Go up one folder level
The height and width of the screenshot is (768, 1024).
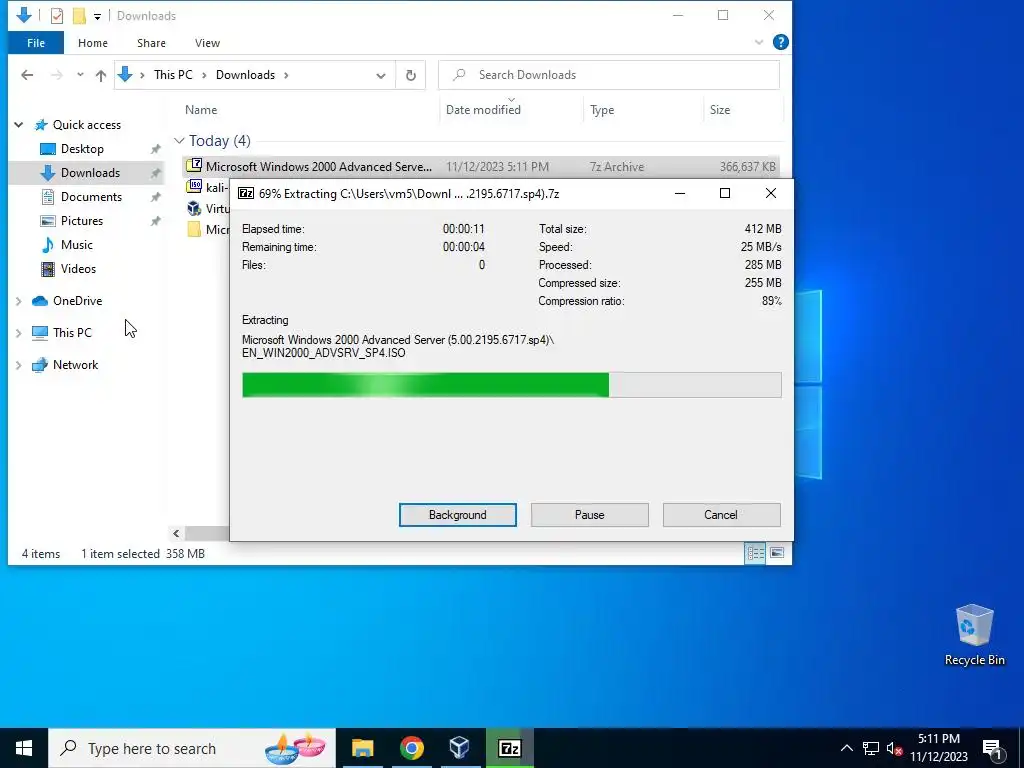coord(101,75)
